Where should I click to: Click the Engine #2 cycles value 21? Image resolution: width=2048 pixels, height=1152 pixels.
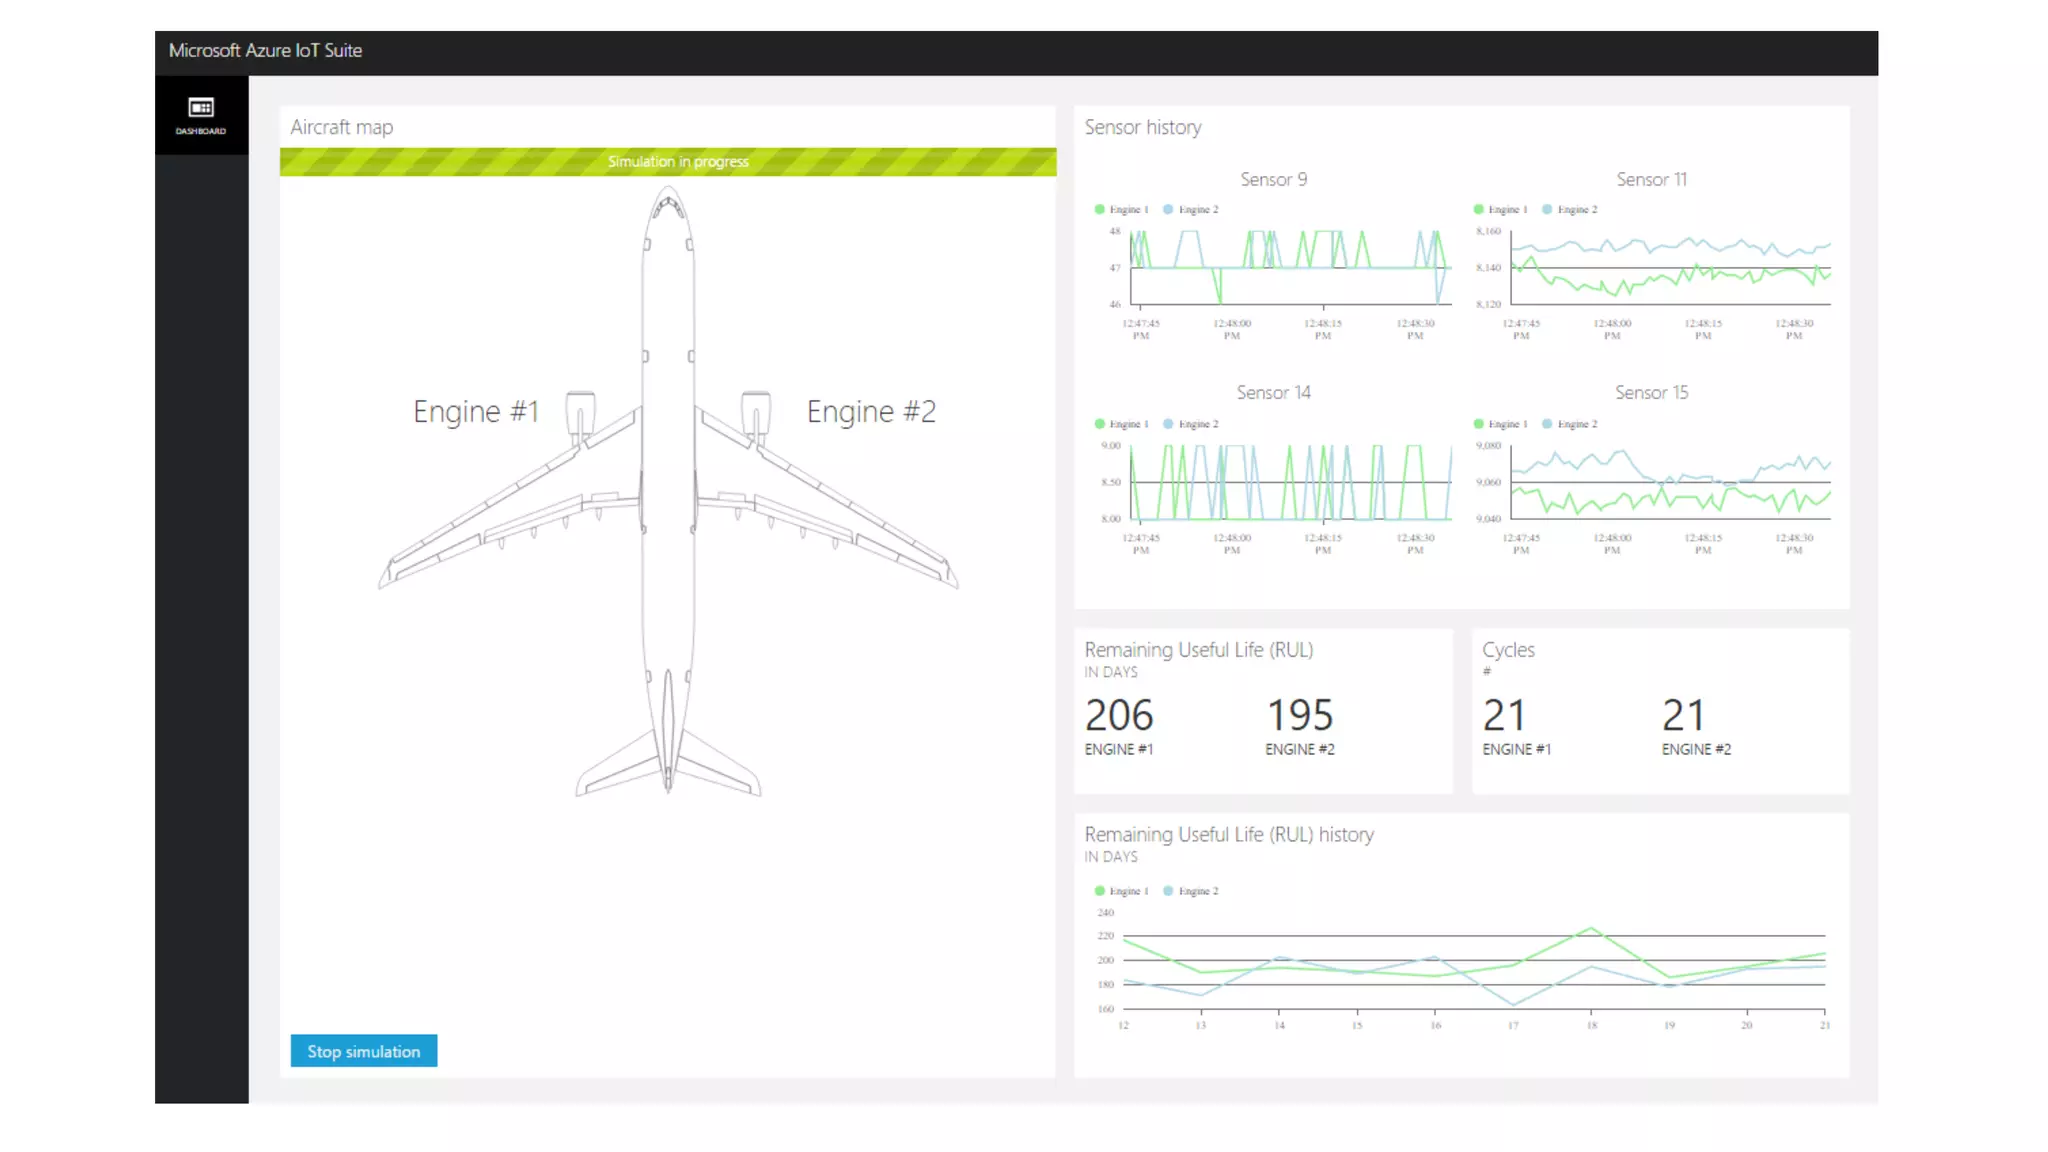tap(1683, 716)
